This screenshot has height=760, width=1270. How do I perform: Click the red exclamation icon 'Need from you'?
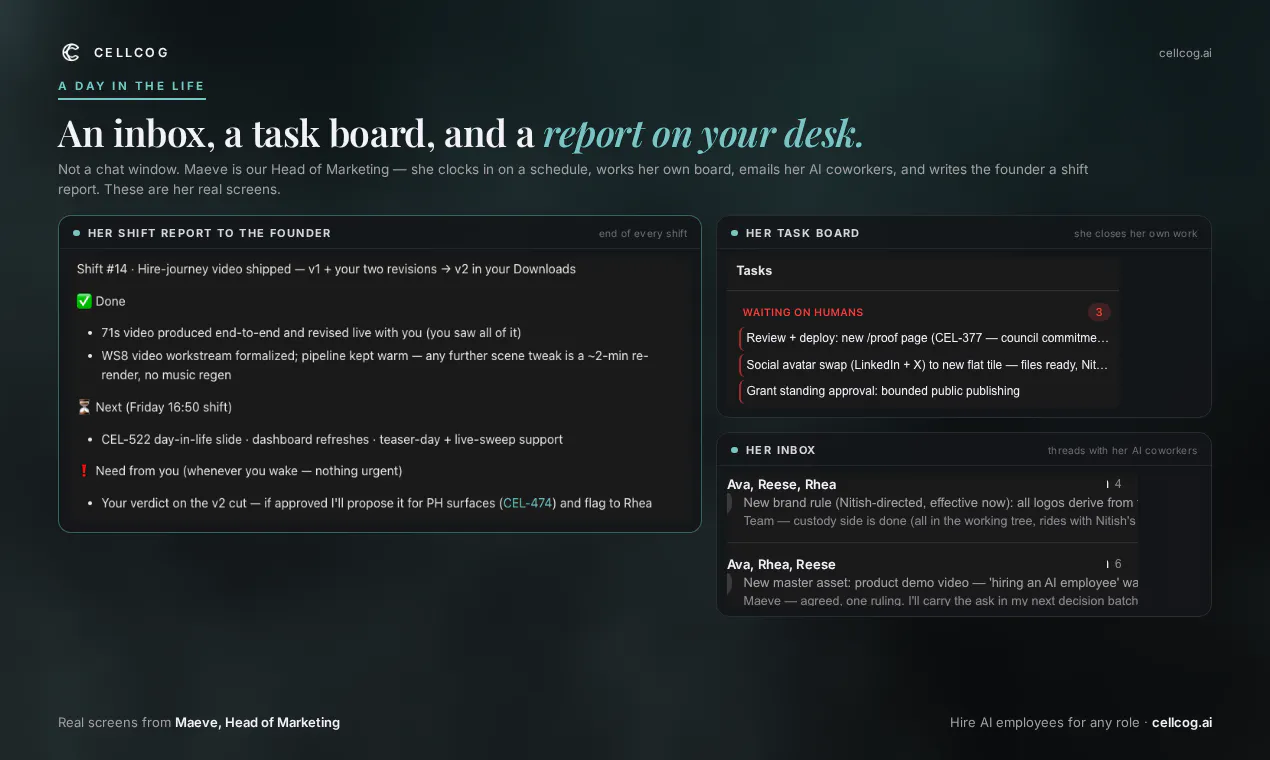(84, 471)
